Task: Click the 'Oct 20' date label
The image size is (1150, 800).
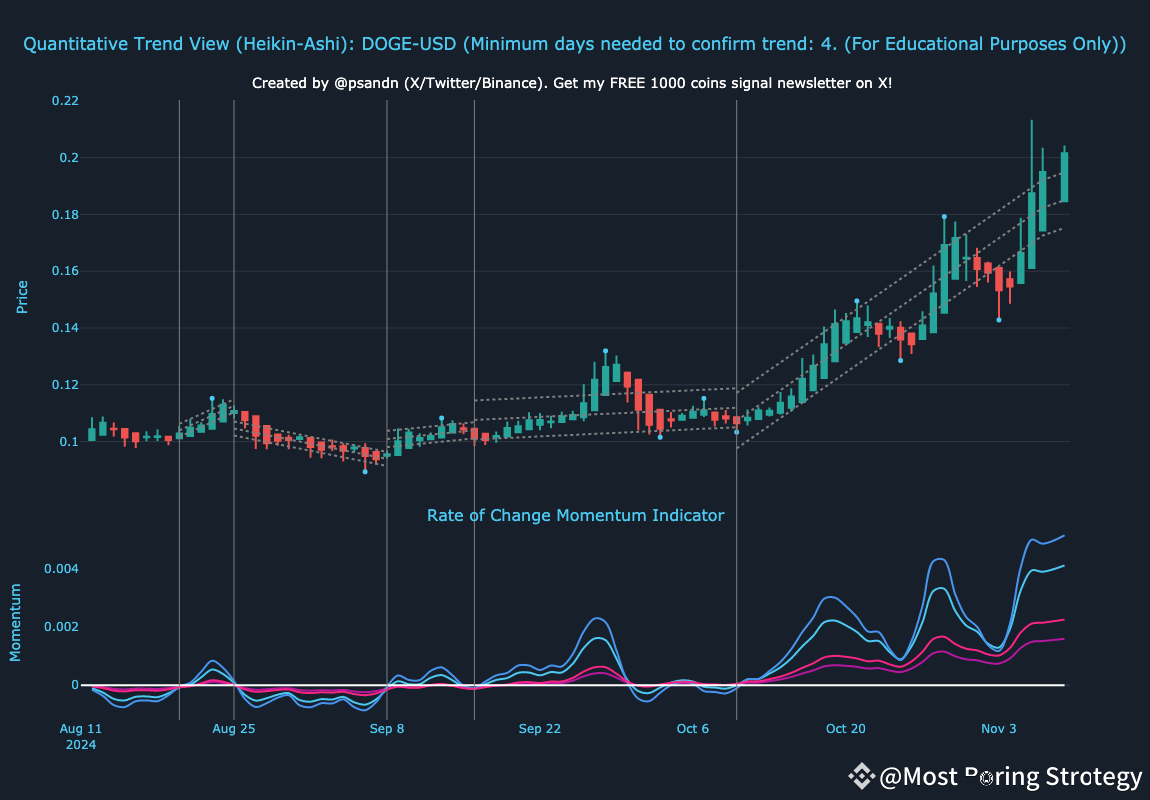Action: click(x=846, y=729)
